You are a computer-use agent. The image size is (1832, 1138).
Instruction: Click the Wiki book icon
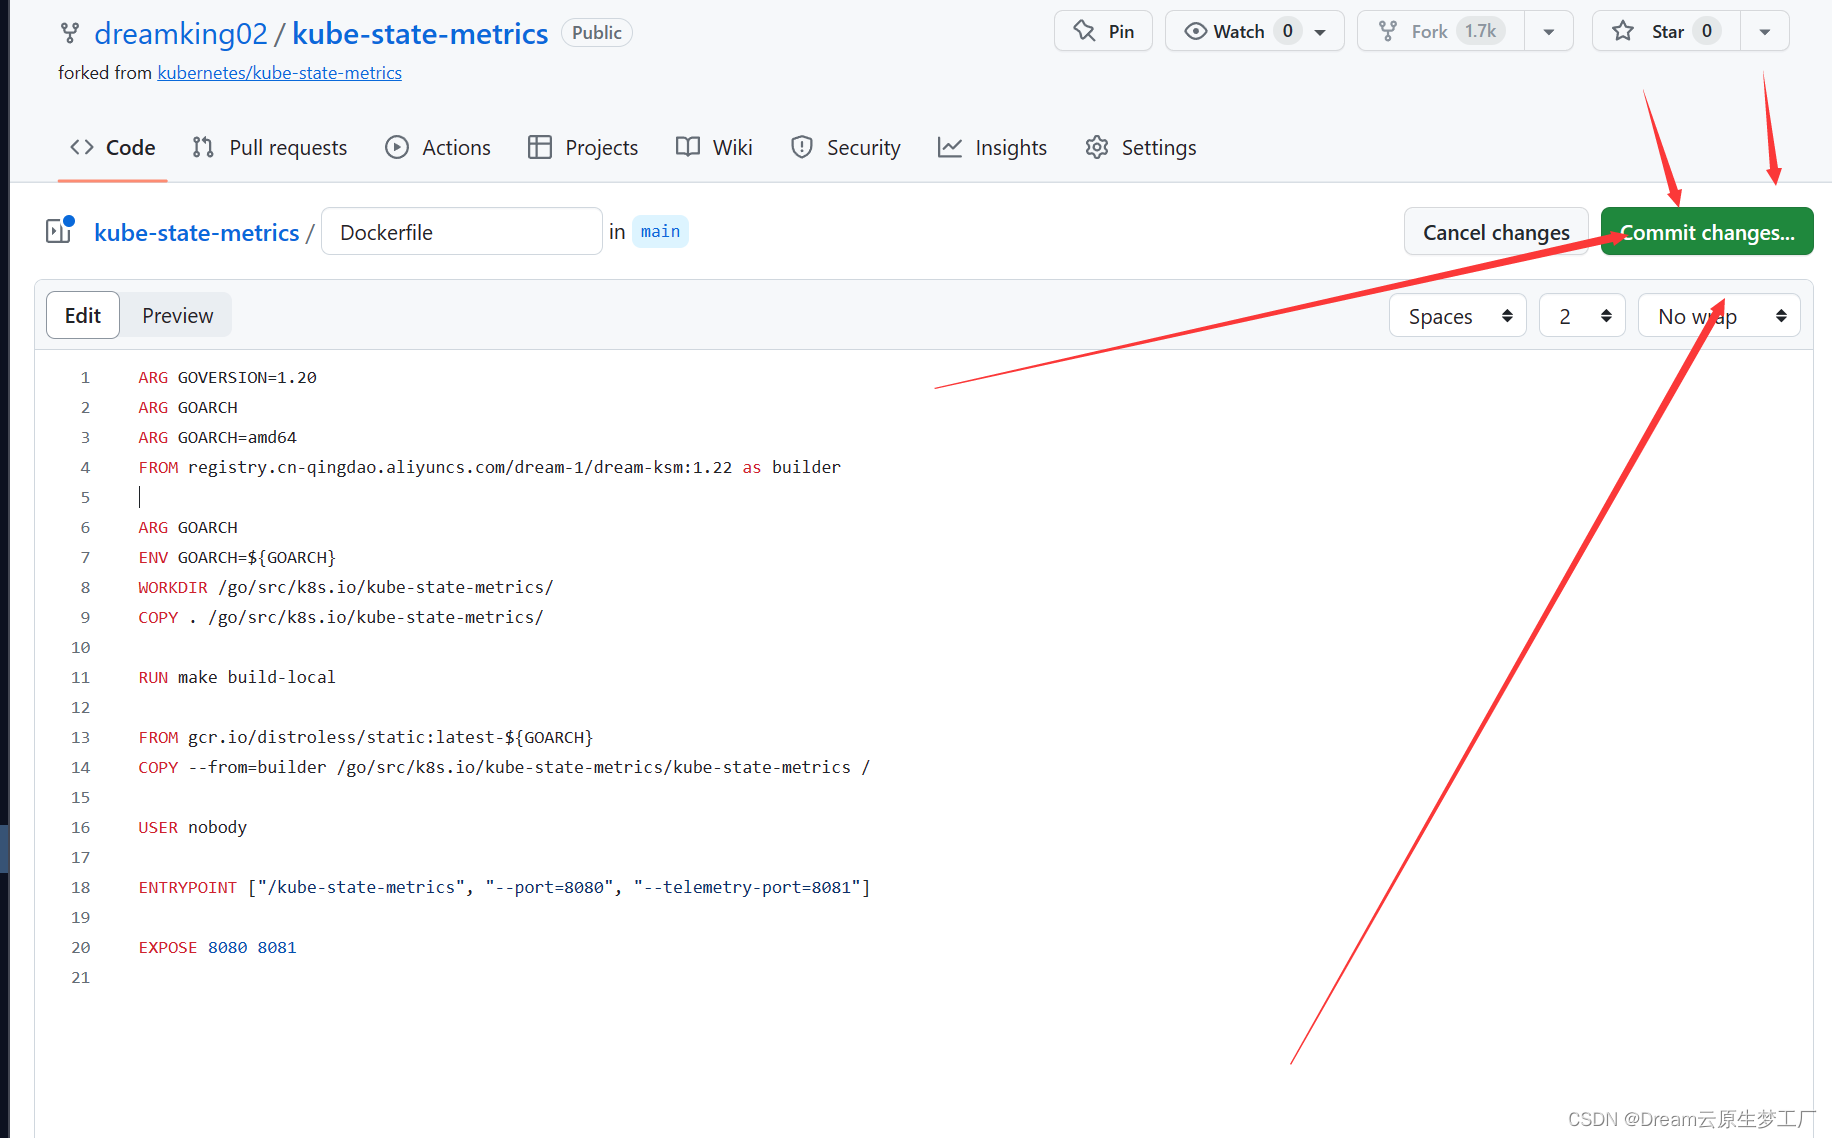click(688, 147)
